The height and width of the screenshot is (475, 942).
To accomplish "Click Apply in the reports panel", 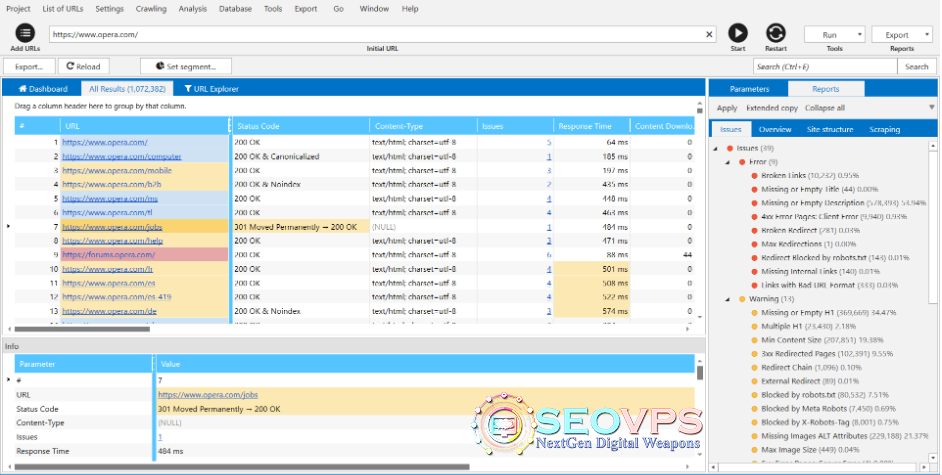I will [x=726, y=108].
